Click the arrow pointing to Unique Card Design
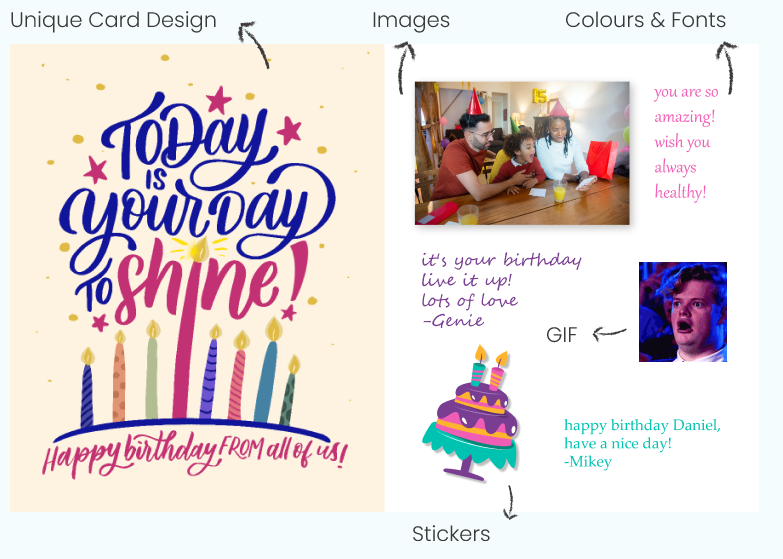 coord(254,44)
